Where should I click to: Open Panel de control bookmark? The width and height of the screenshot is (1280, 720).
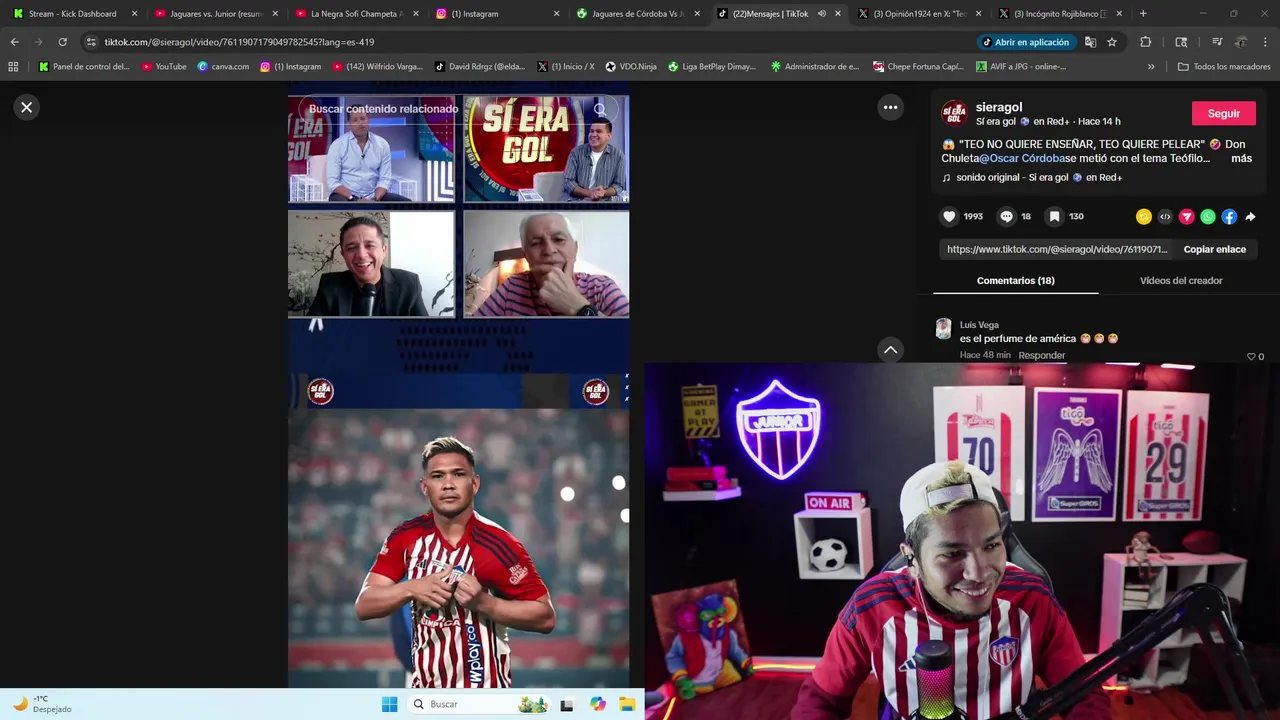84,67
